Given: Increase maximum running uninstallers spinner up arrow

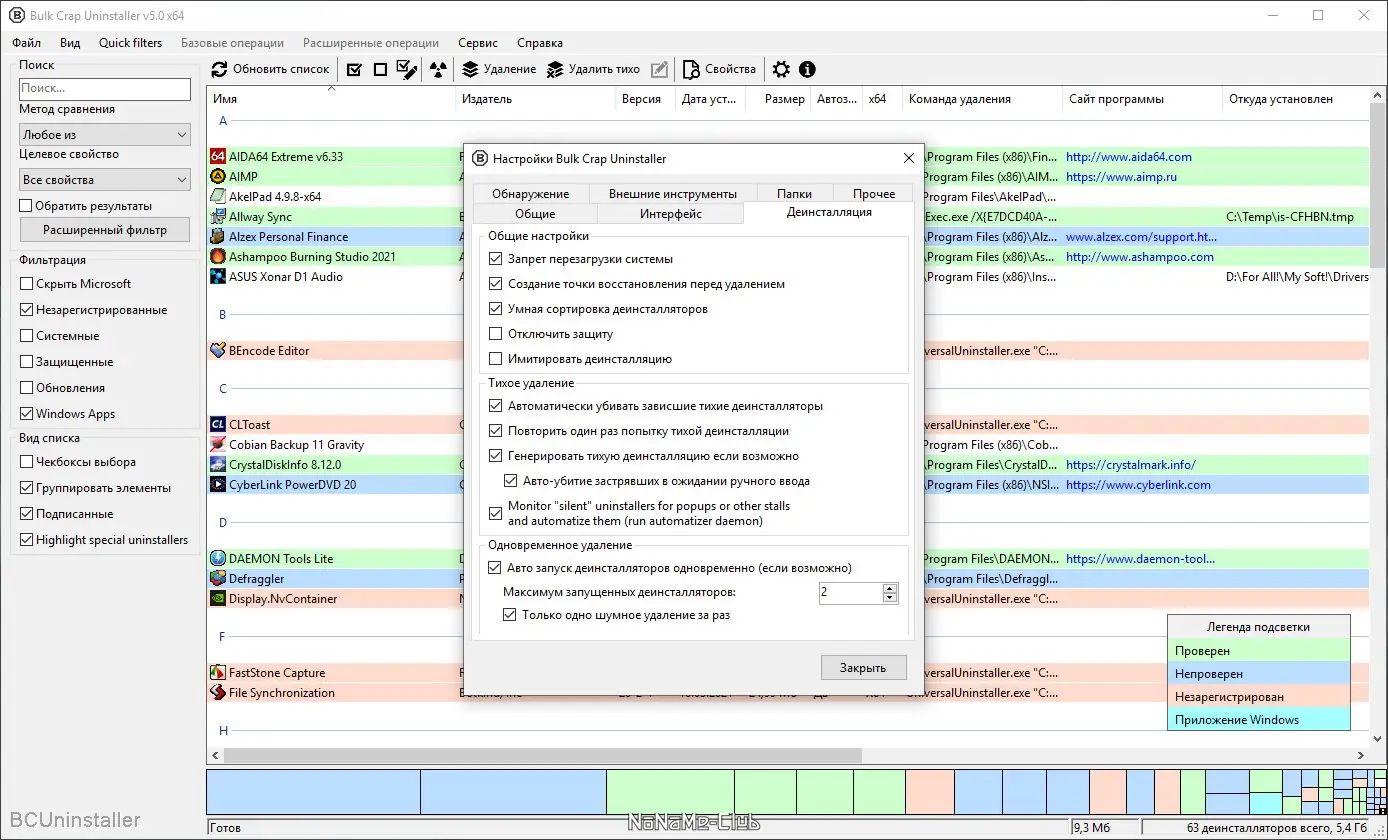Looking at the screenshot, I should (x=890, y=588).
